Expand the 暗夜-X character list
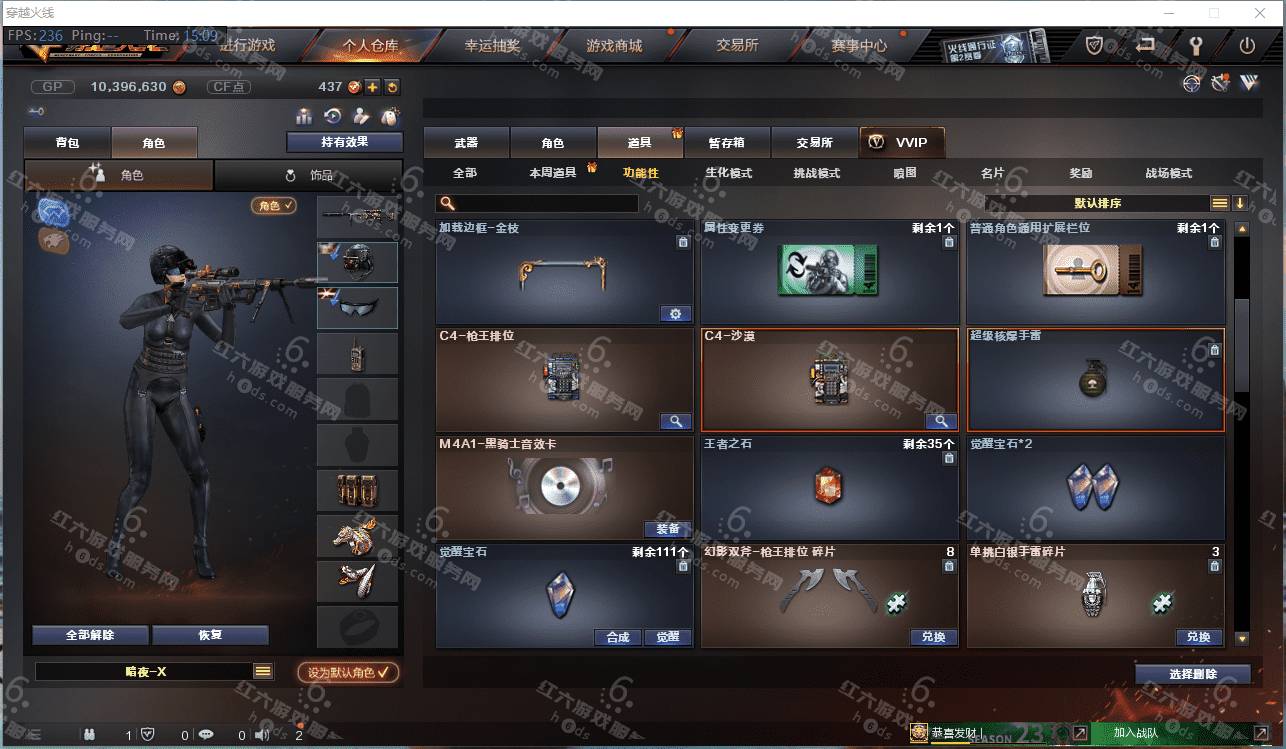The image size is (1286, 749). pyautogui.click(x=263, y=671)
